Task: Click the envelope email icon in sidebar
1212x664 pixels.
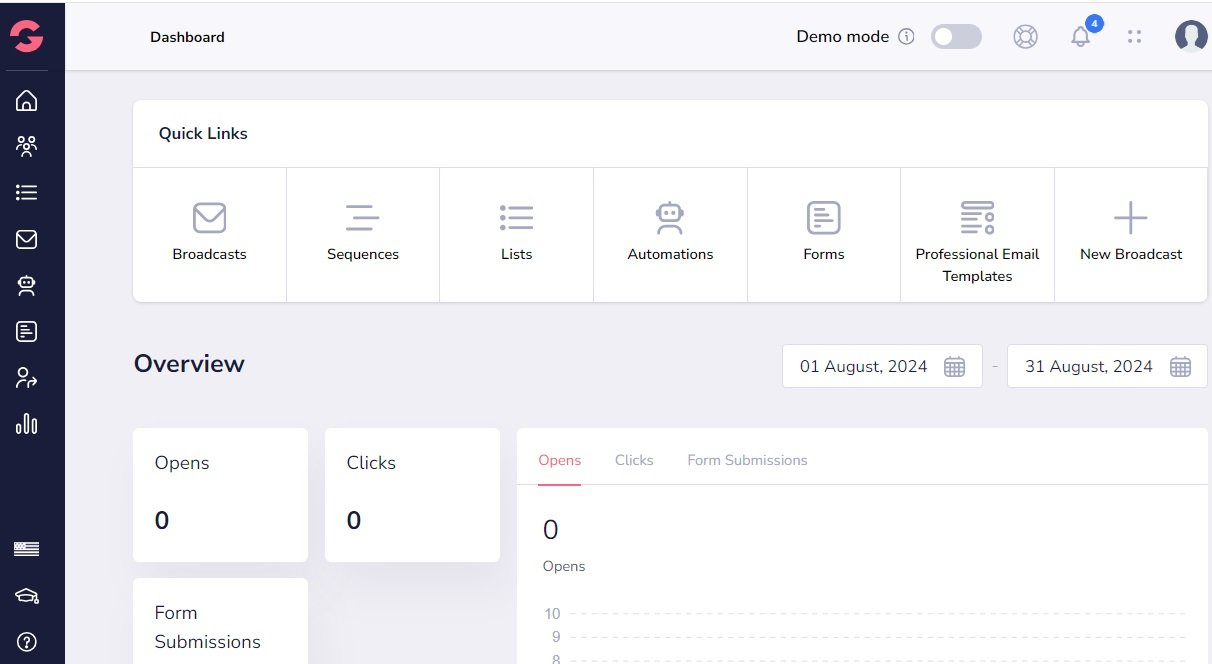Action: tap(27, 240)
